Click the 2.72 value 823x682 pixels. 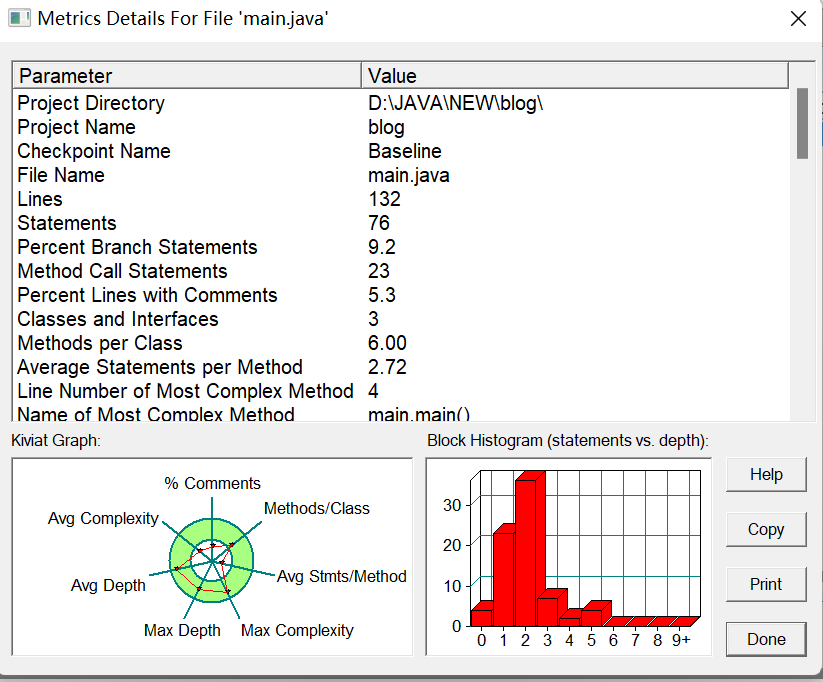click(387, 367)
